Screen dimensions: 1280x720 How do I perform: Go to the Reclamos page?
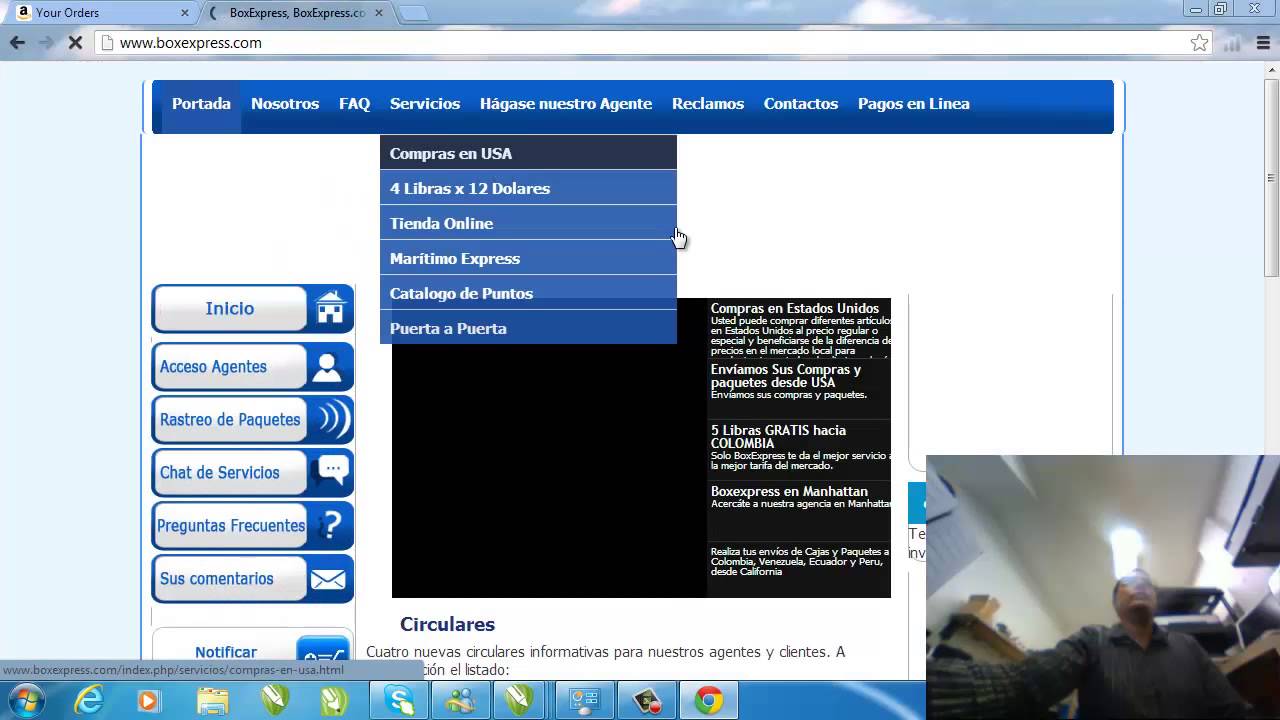click(708, 104)
